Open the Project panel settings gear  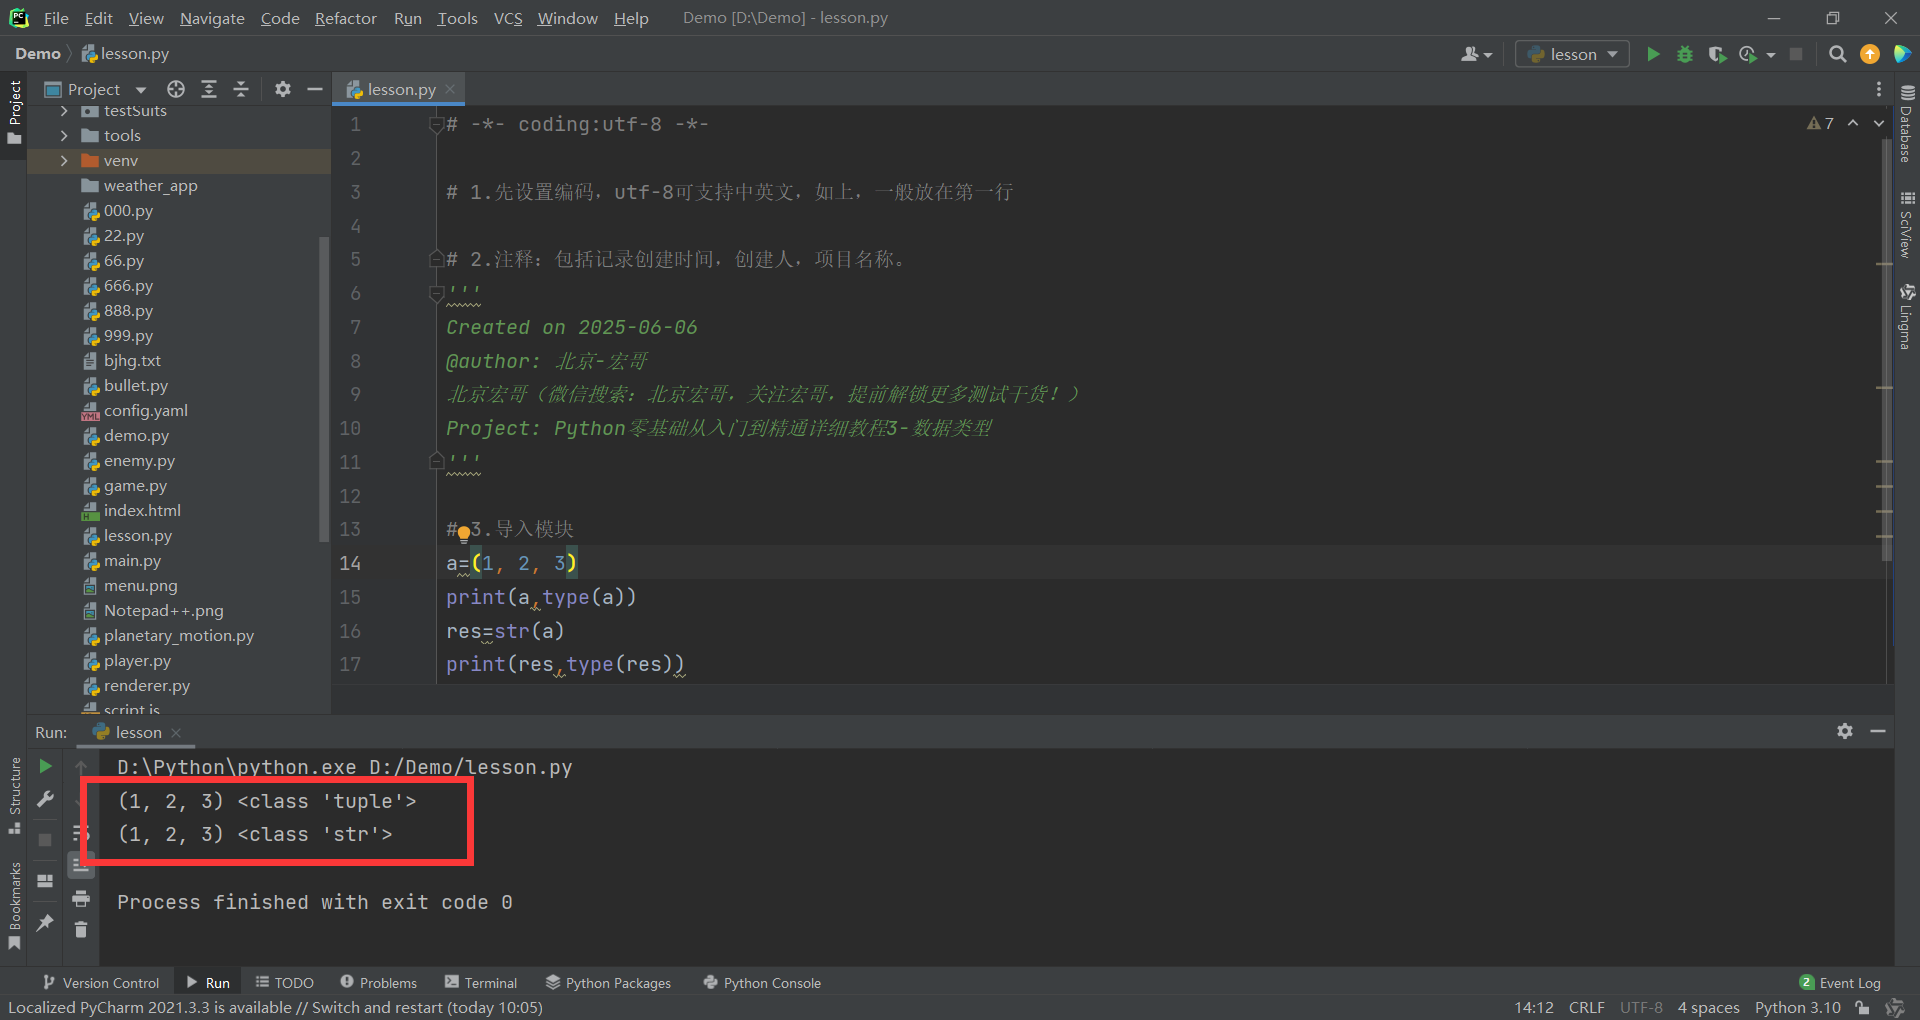point(283,89)
